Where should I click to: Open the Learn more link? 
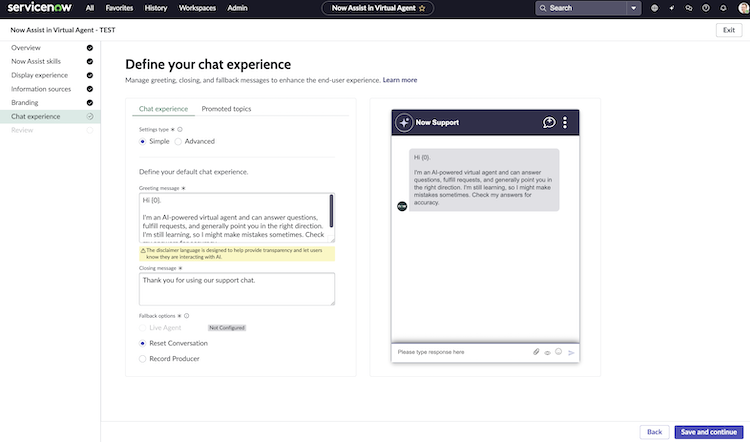(x=400, y=80)
